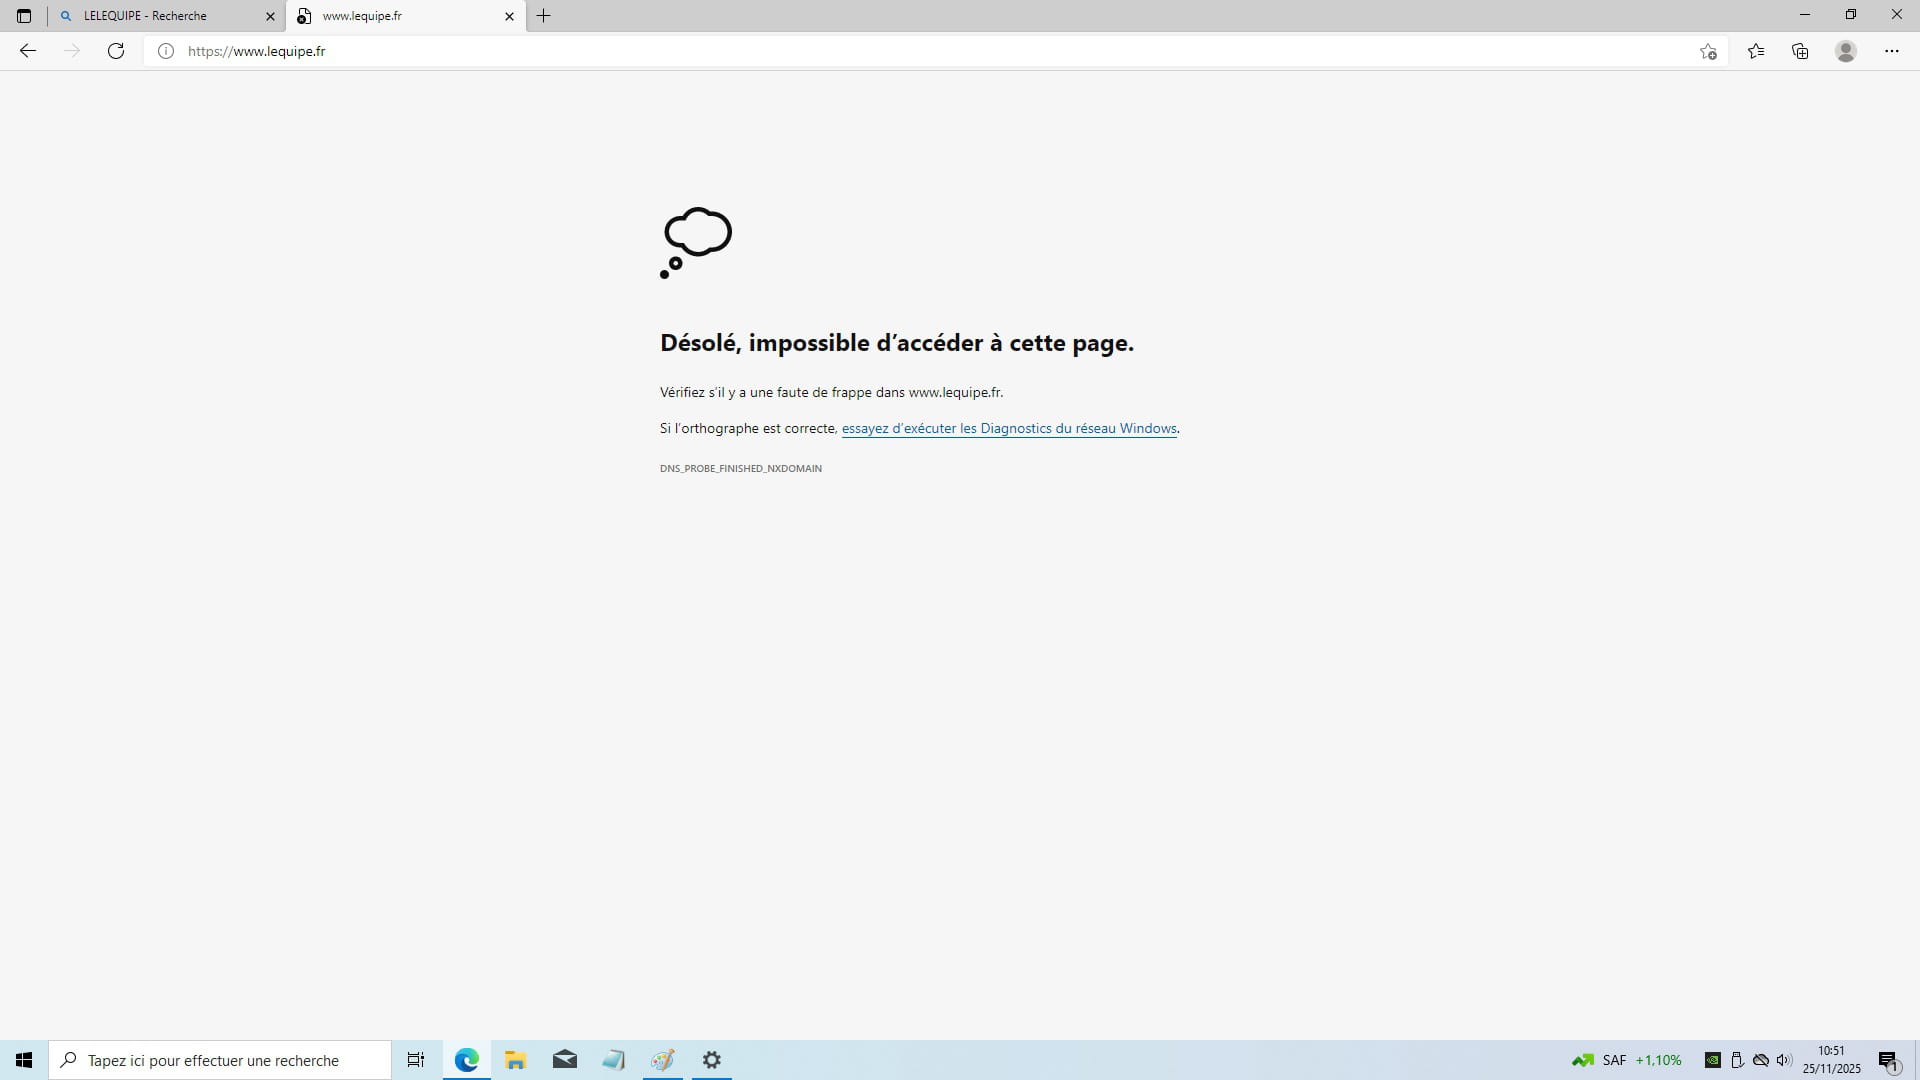The height and width of the screenshot is (1080, 1920).
Task: Click the user profile avatar
Action: coord(1846,51)
